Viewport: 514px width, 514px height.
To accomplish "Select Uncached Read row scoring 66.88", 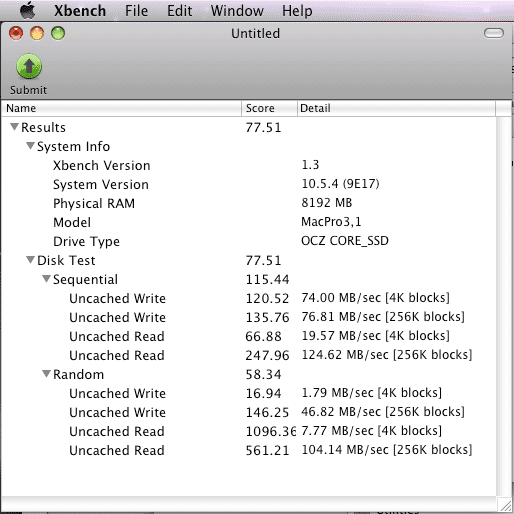I will 249,336.
